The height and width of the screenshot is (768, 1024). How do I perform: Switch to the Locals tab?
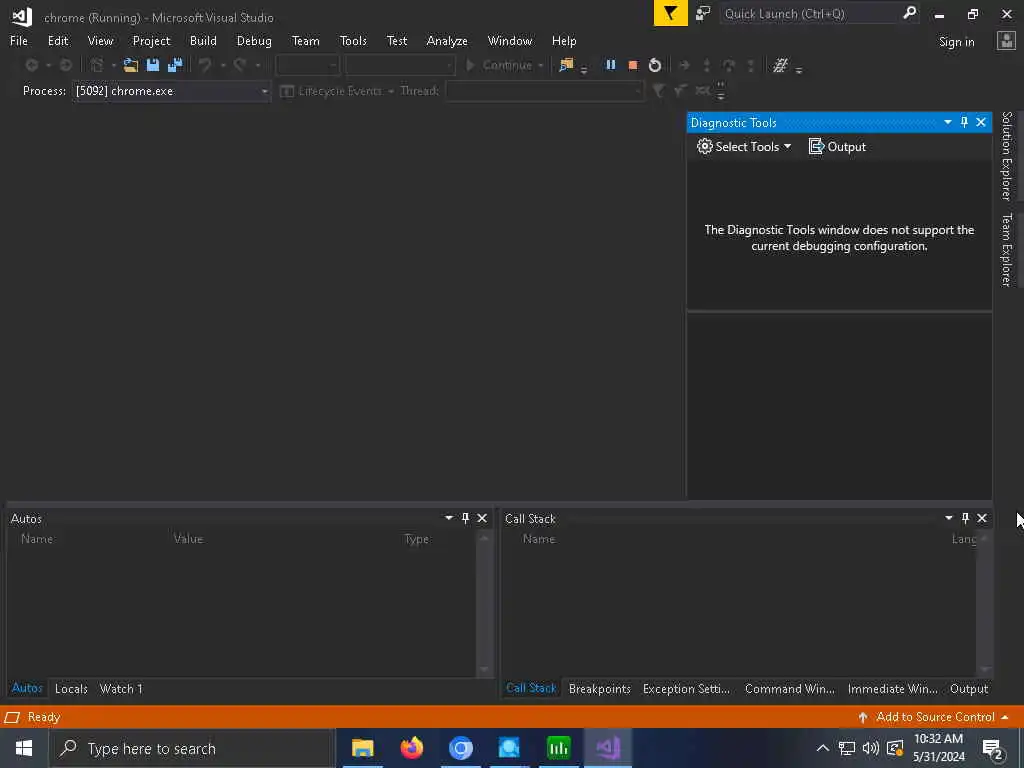tap(71, 688)
